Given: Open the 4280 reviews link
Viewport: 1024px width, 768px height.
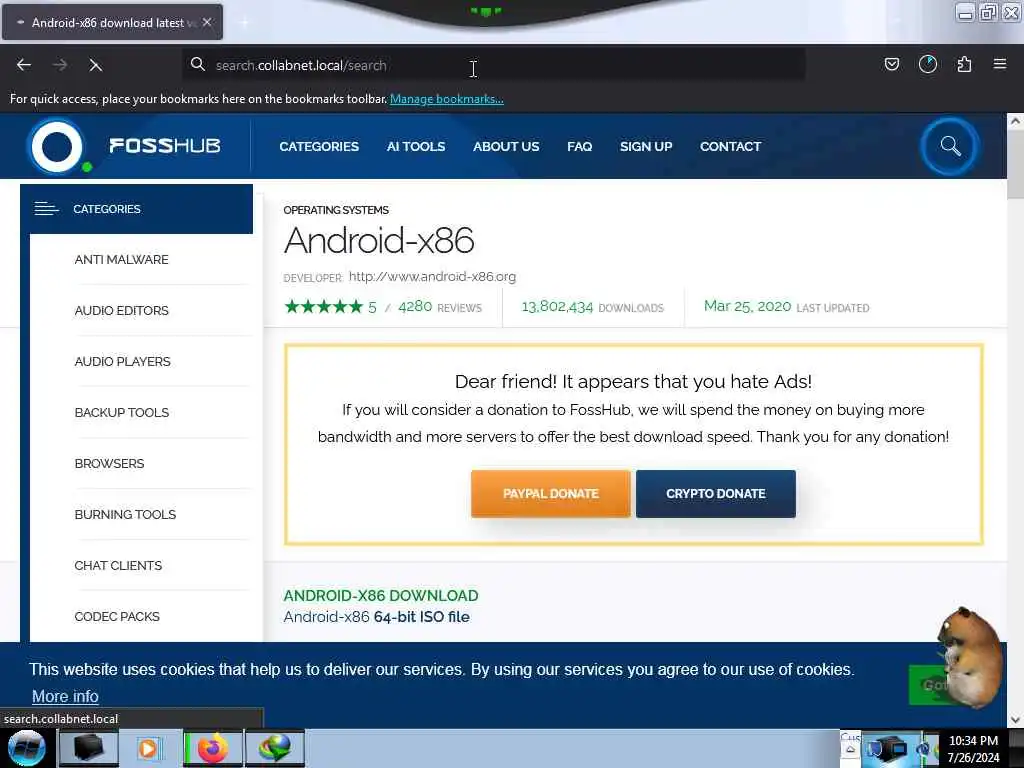Looking at the screenshot, I should pyautogui.click(x=440, y=307).
